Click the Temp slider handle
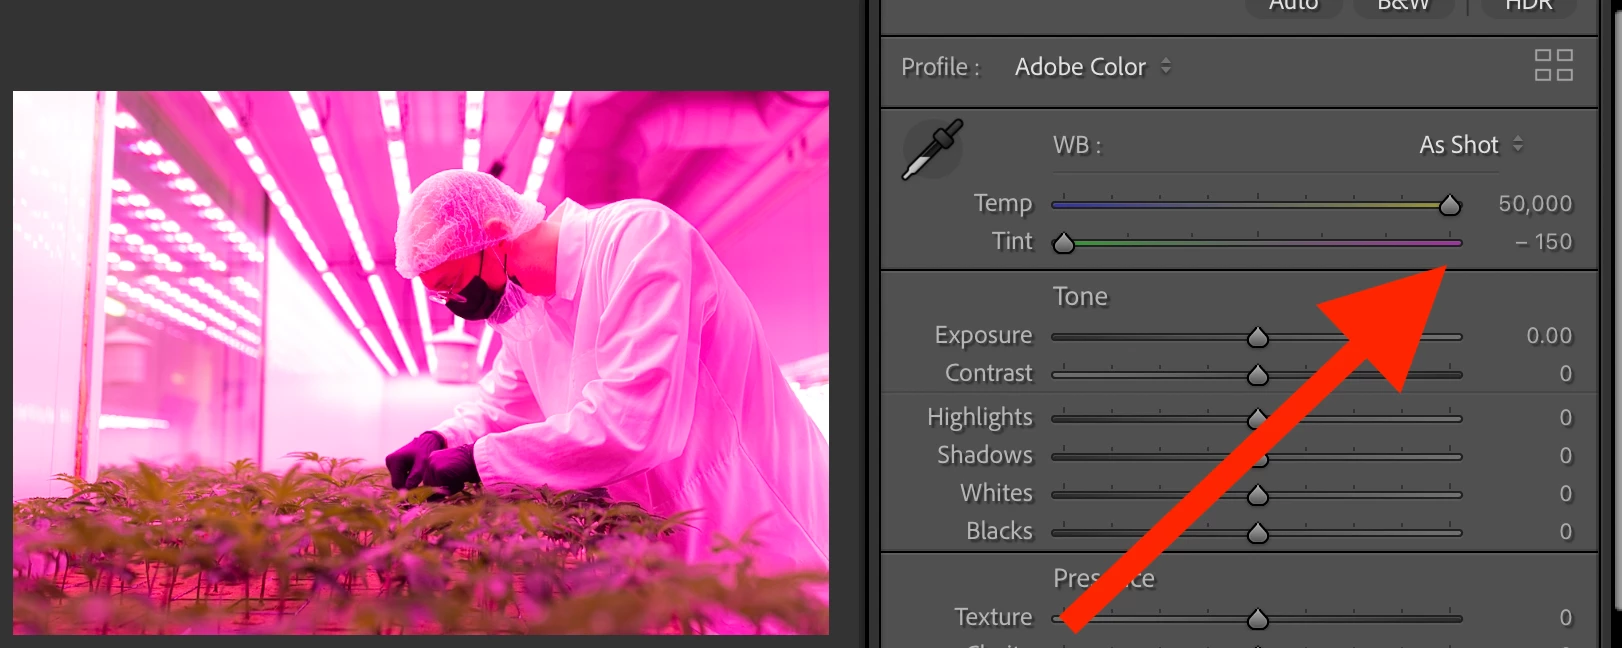This screenshot has height=648, width=1622. (x=1450, y=206)
